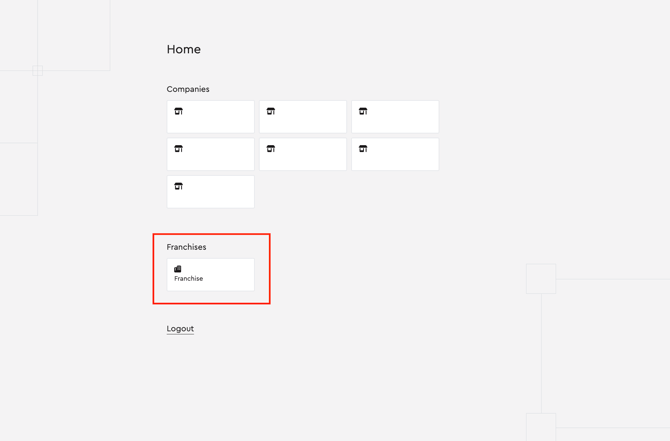Click the Franchises section heading
The width and height of the screenshot is (670, 441).
coord(187,247)
